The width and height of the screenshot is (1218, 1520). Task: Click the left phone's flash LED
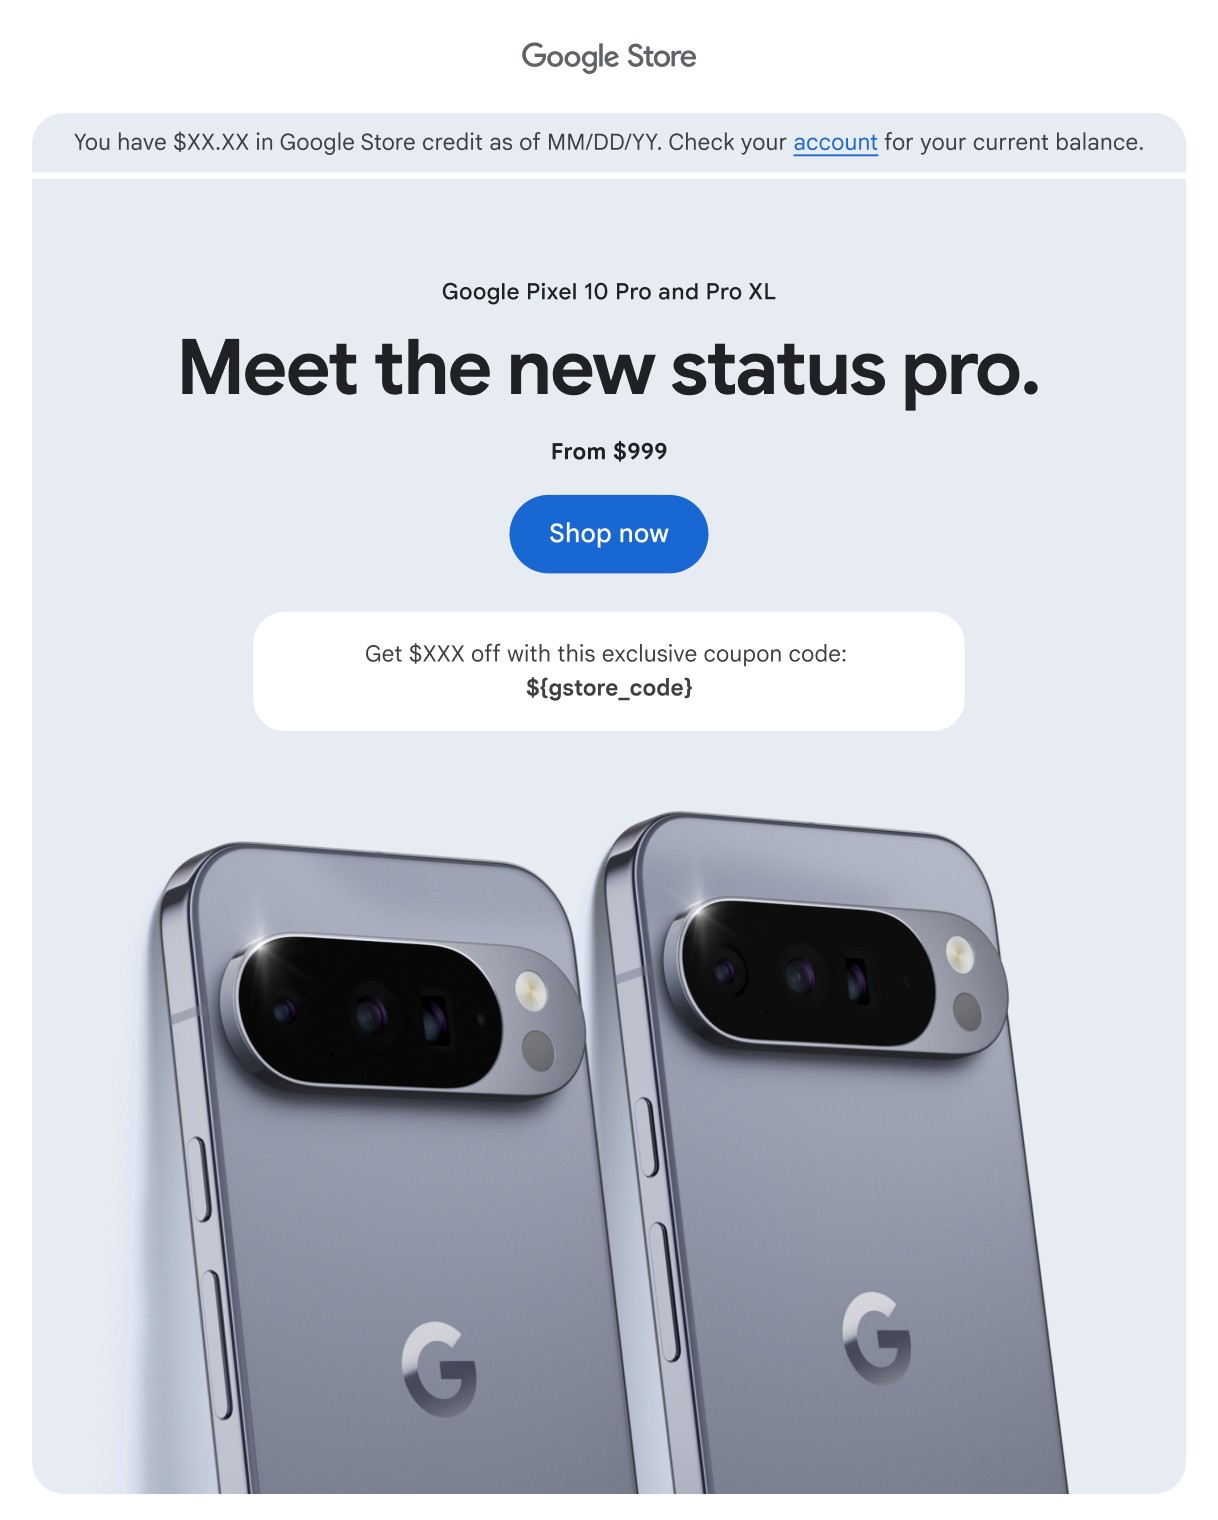[x=531, y=991]
